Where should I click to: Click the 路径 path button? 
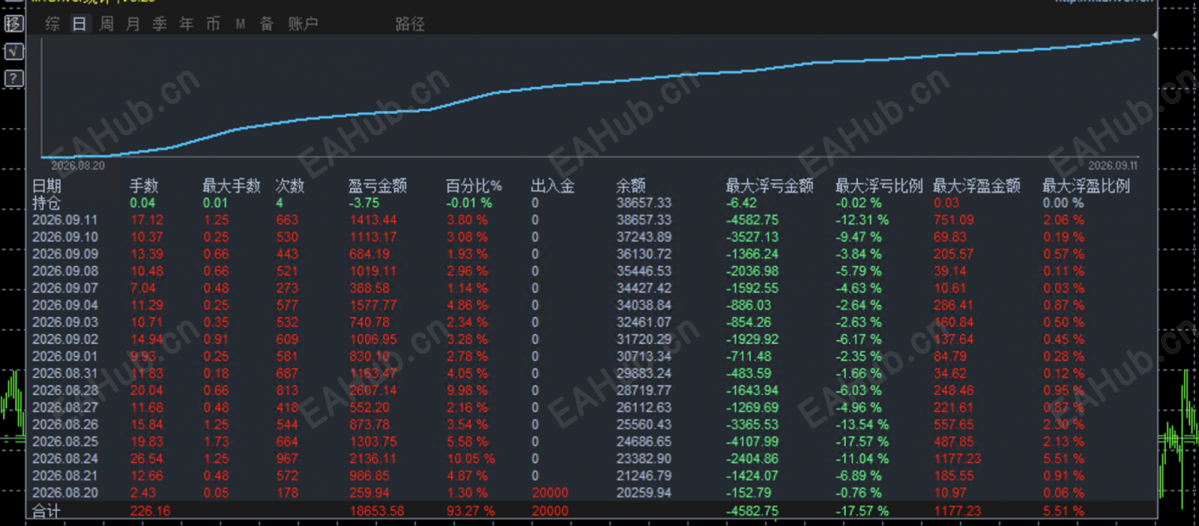point(410,24)
